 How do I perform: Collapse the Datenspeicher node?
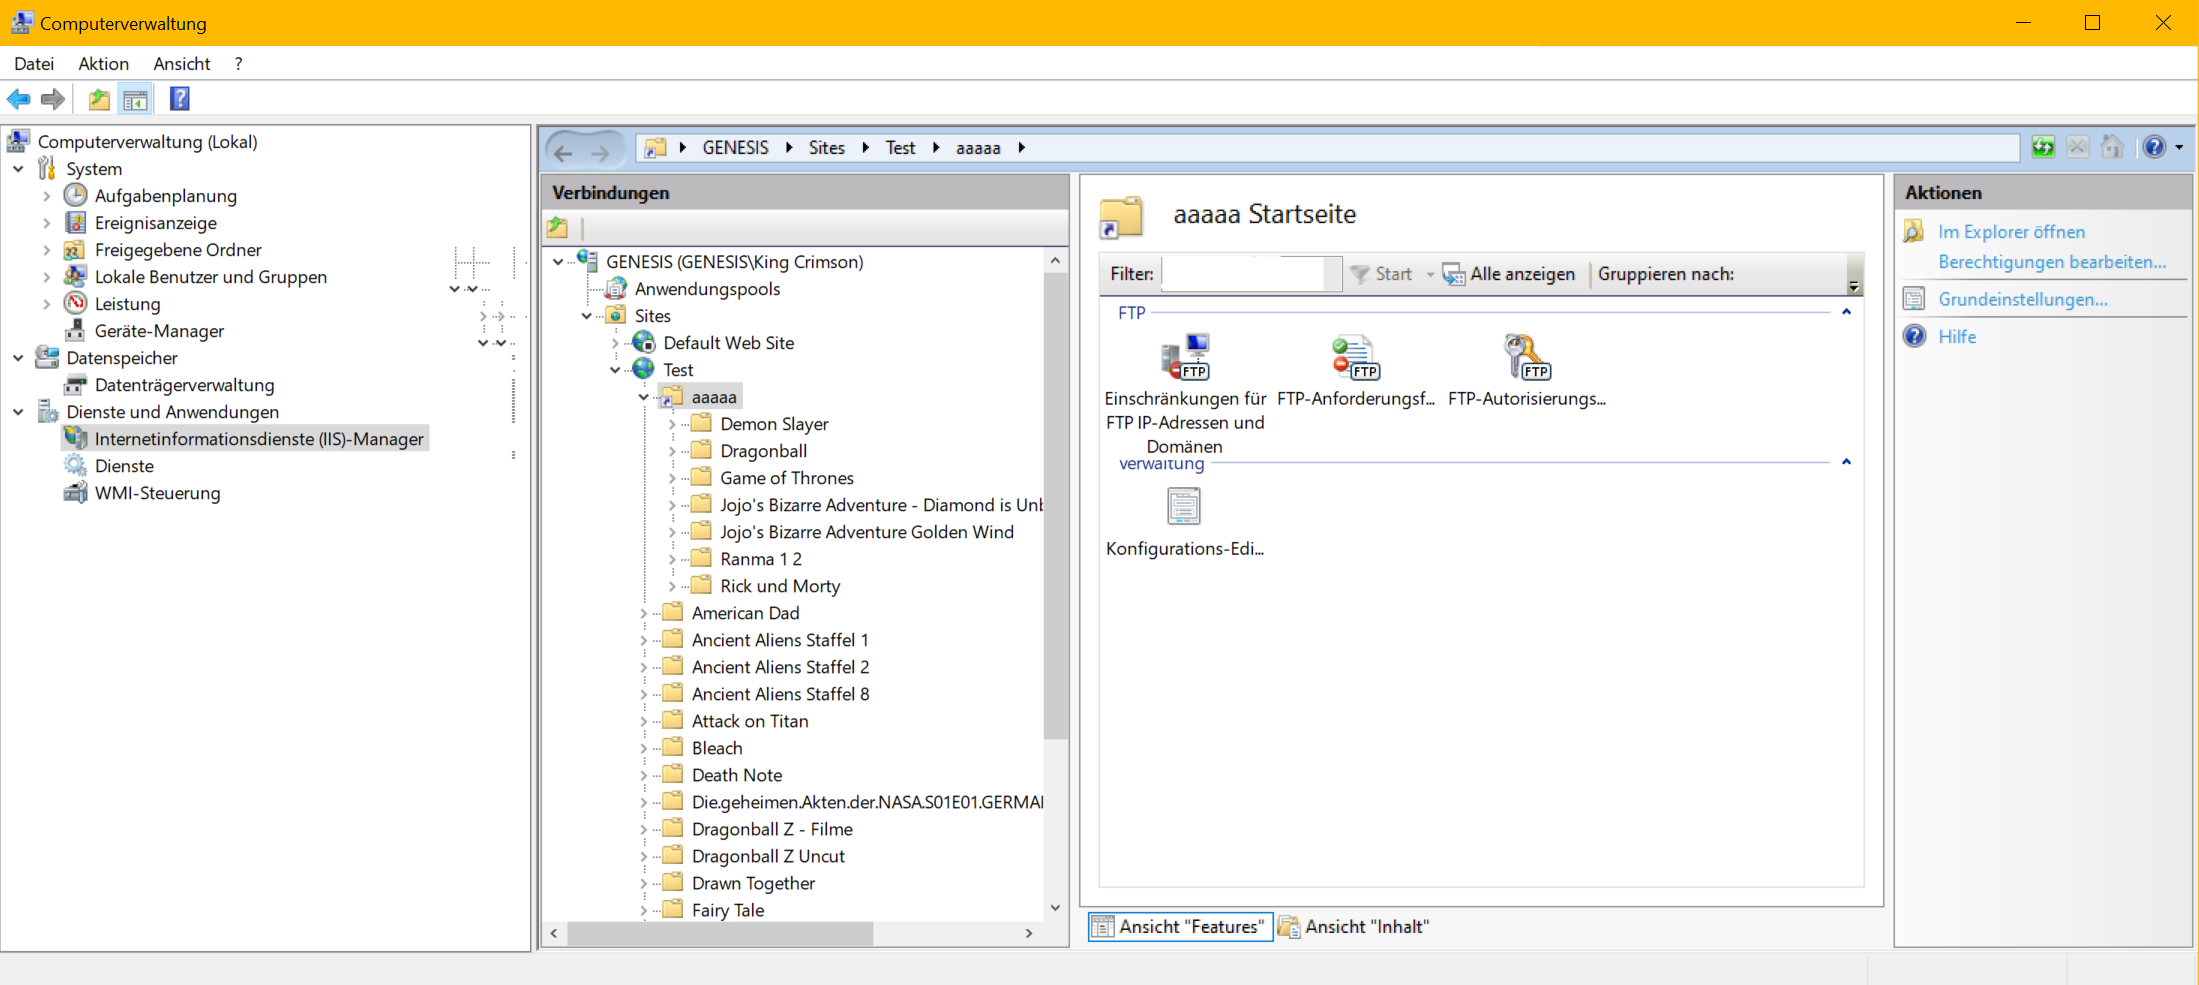coord(19,358)
